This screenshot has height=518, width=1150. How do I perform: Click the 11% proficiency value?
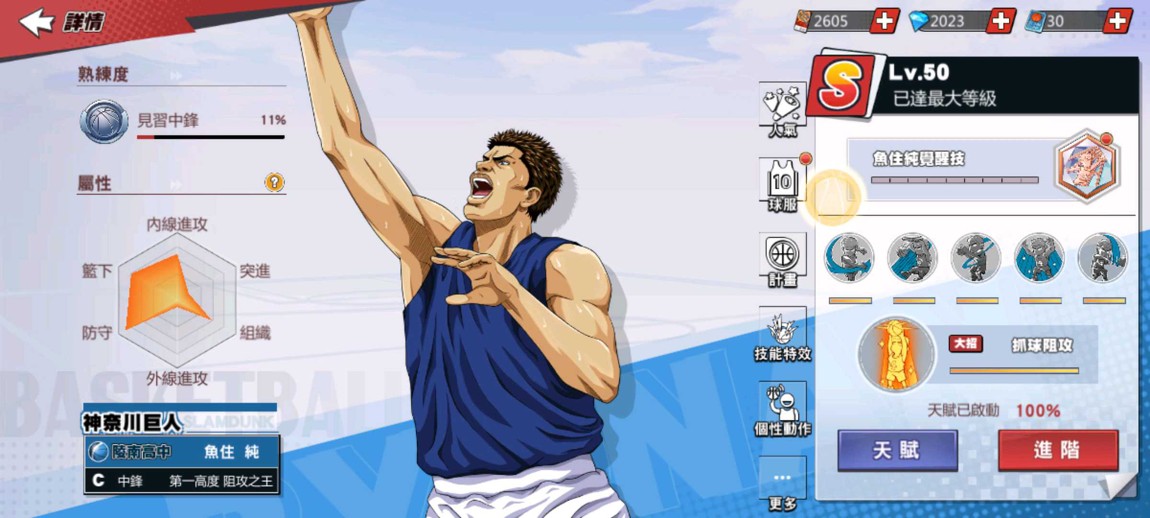[x=273, y=120]
